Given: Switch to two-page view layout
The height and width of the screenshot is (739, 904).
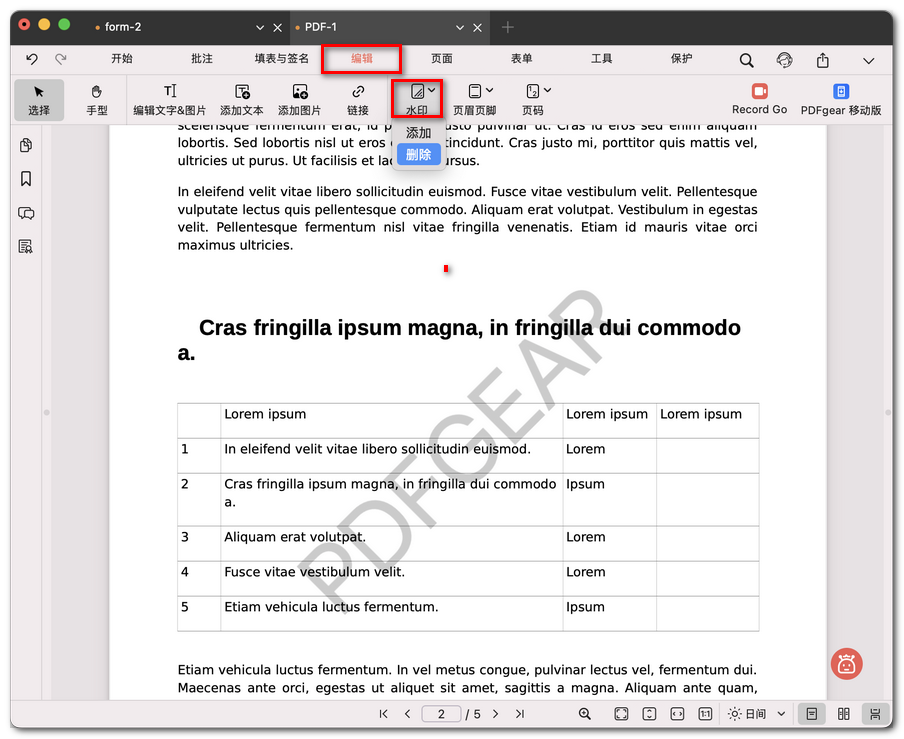Looking at the screenshot, I should point(844,714).
